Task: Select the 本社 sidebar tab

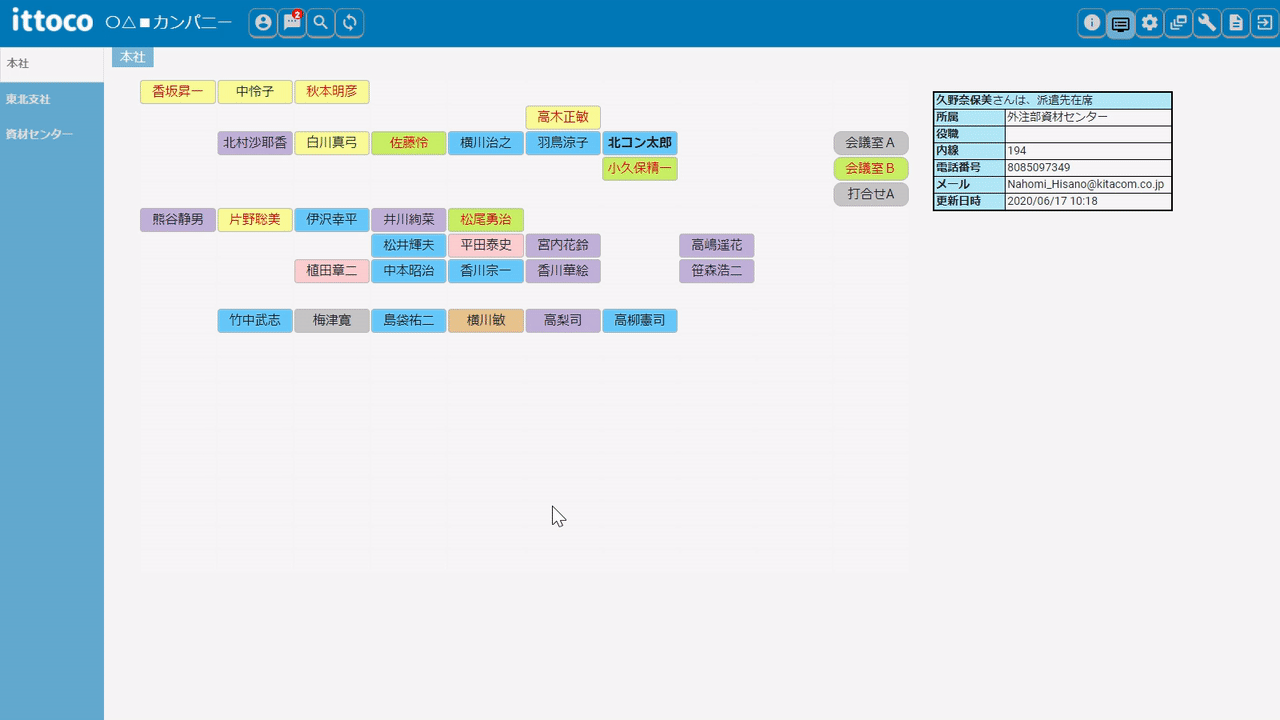Action: (19, 64)
